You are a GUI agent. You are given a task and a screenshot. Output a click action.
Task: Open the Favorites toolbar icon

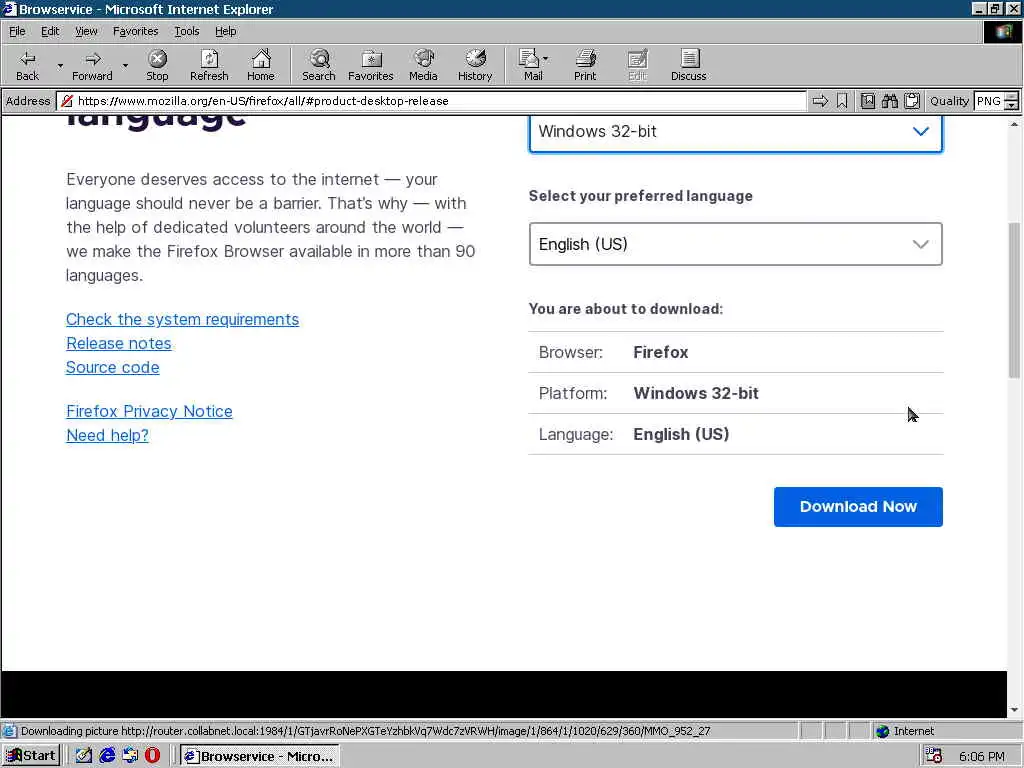371,65
